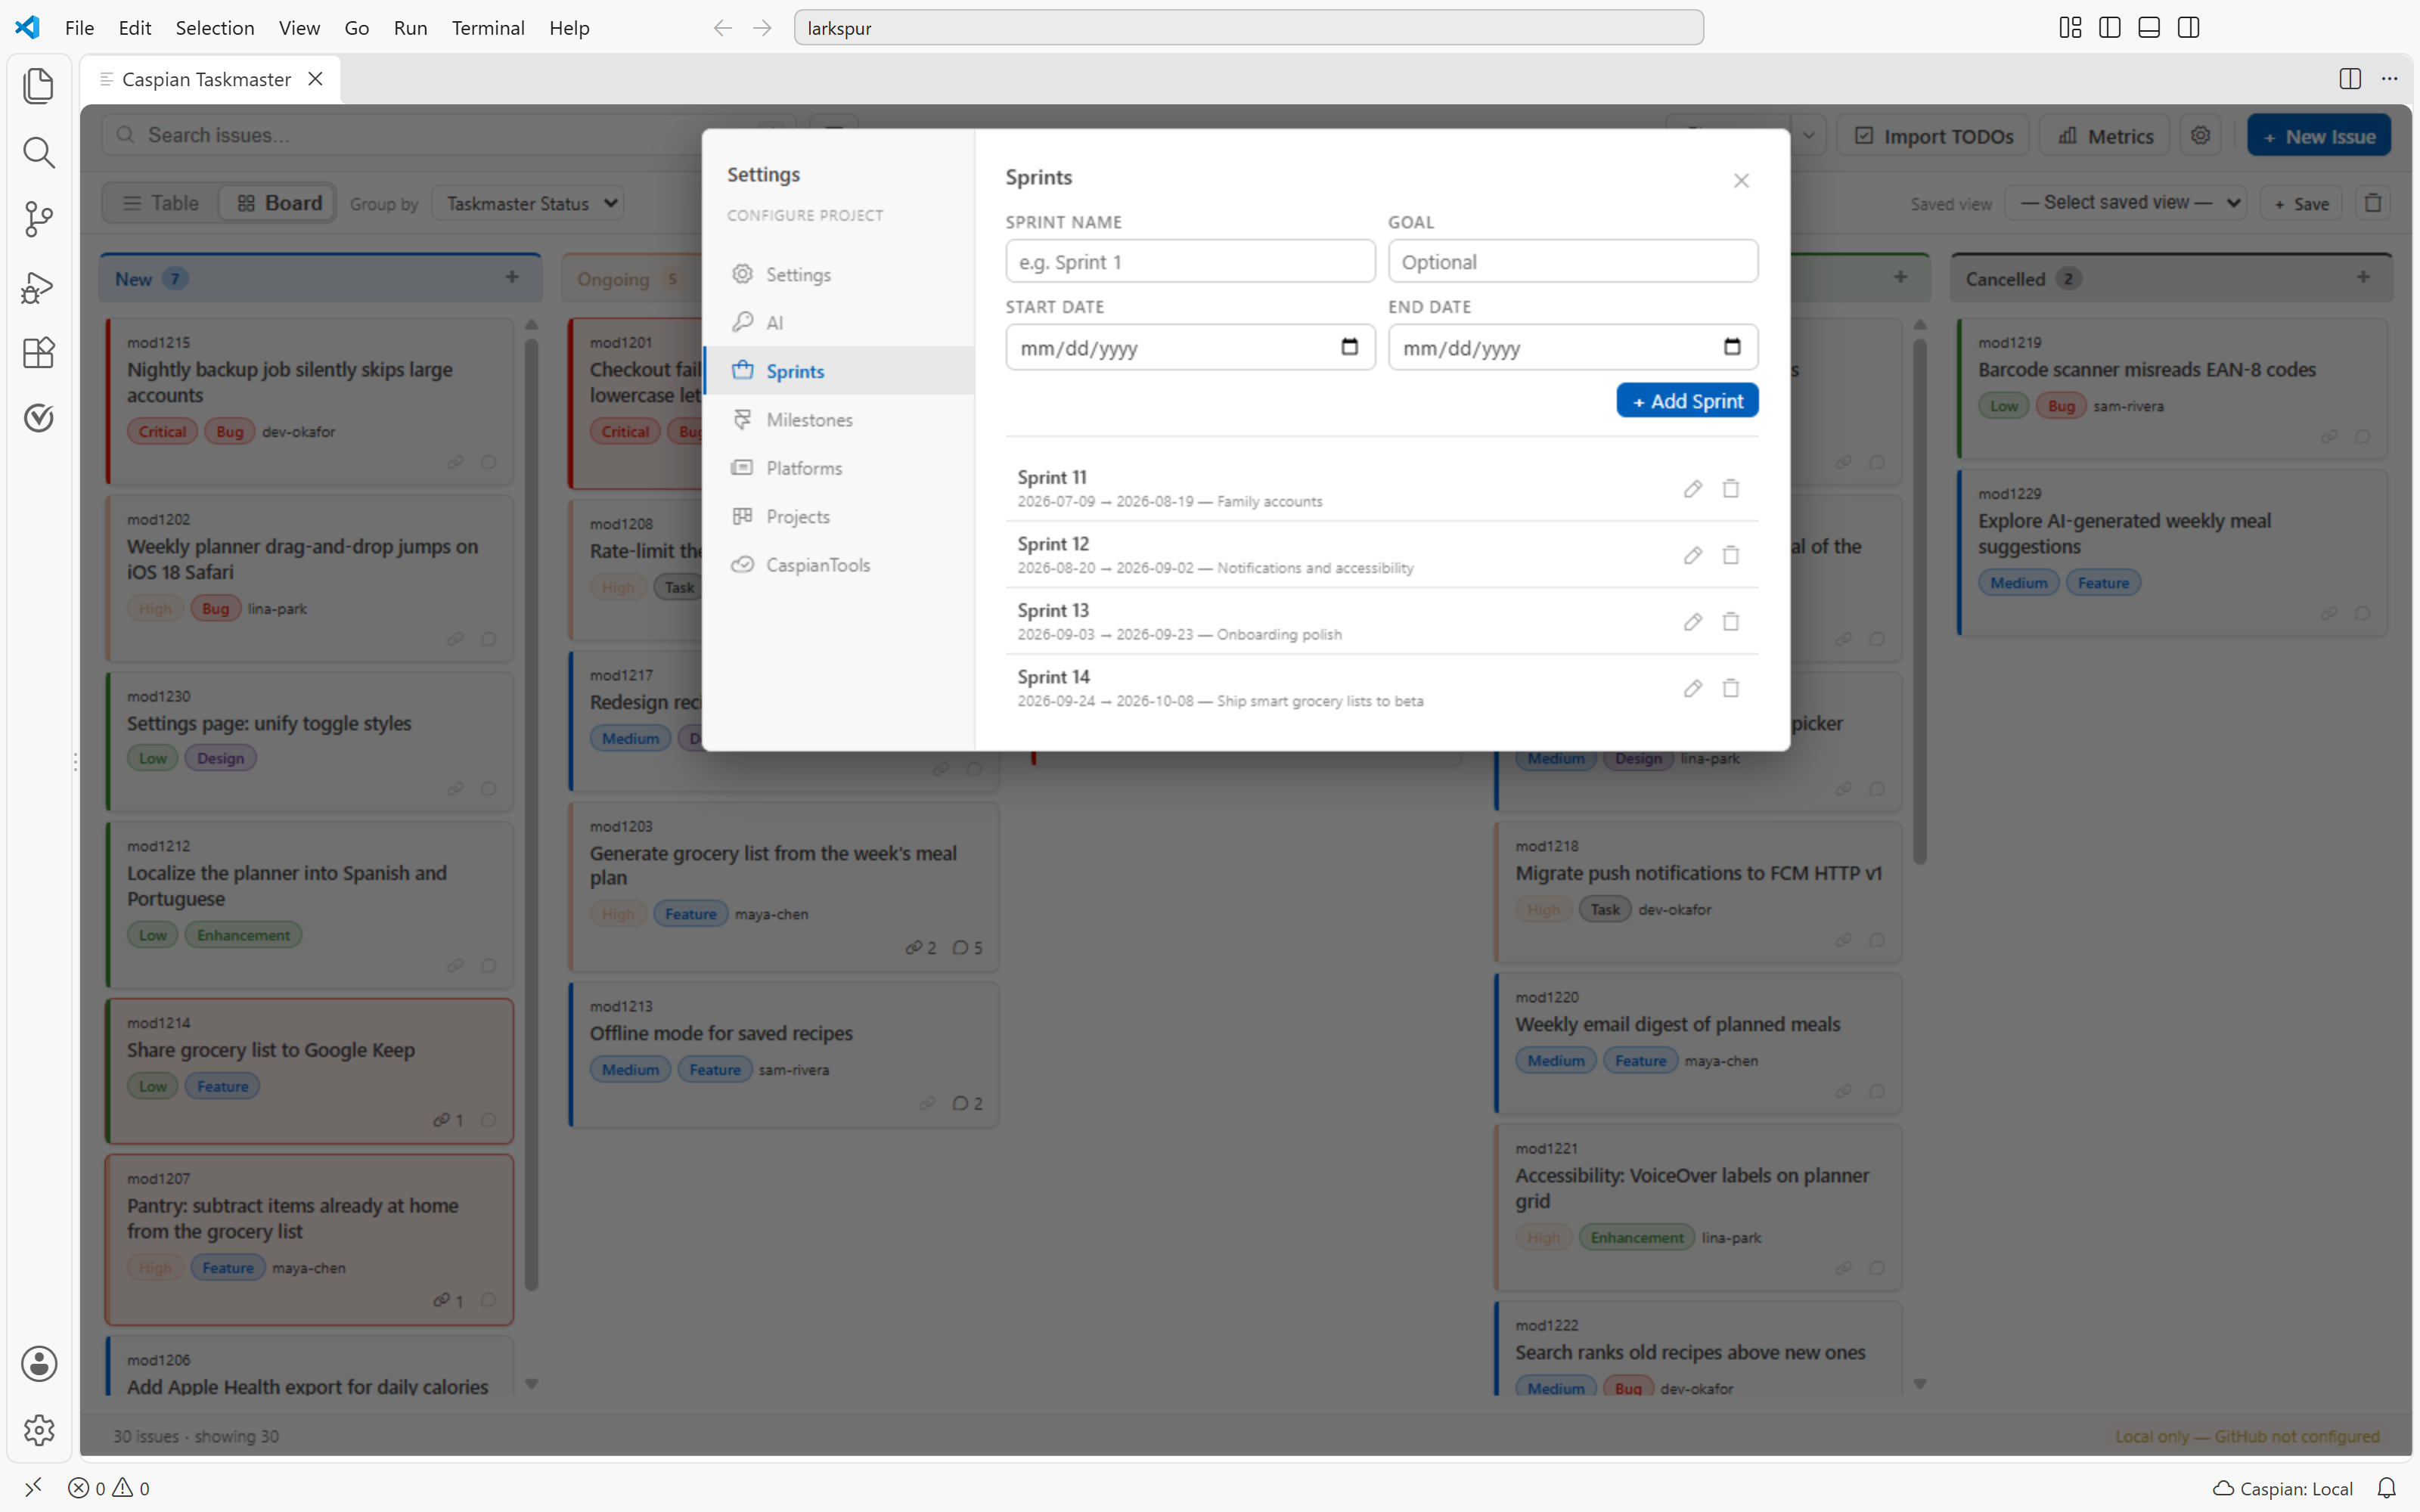
Task: Edit Sprint 12 with pencil icon
Action: coord(1692,555)
